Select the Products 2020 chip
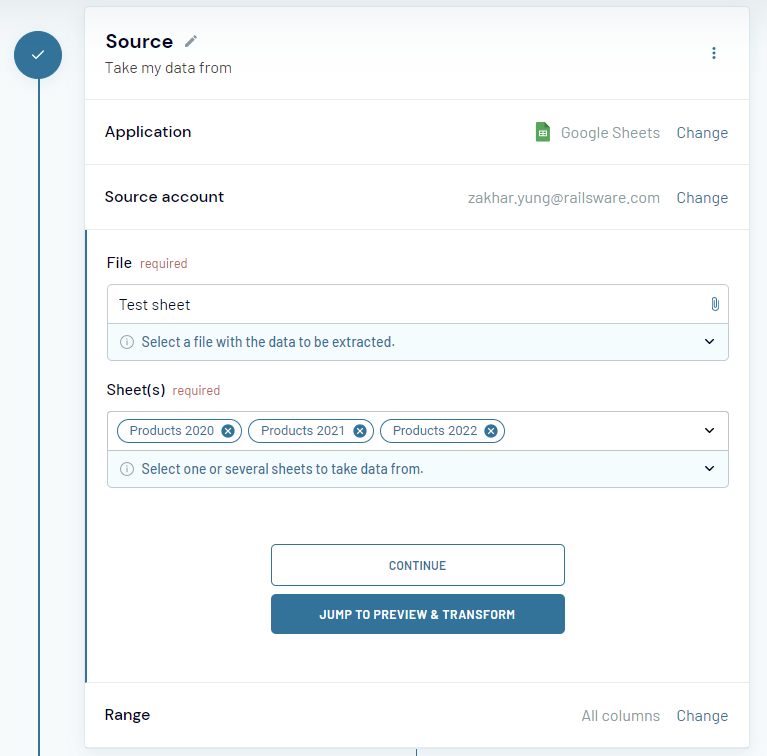The image size is (767, 756). 179,431
